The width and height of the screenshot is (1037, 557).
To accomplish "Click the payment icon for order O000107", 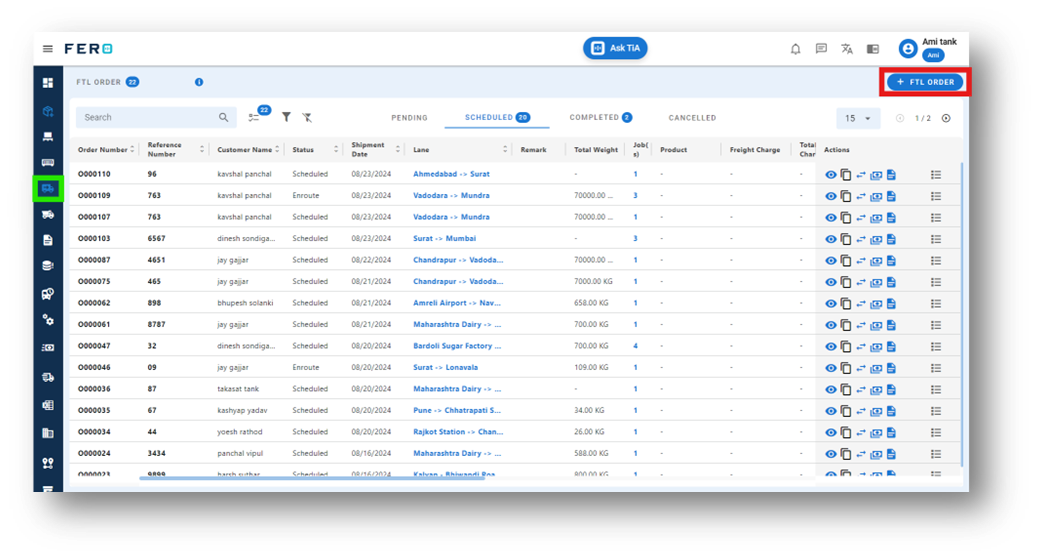I will (876, 218).
